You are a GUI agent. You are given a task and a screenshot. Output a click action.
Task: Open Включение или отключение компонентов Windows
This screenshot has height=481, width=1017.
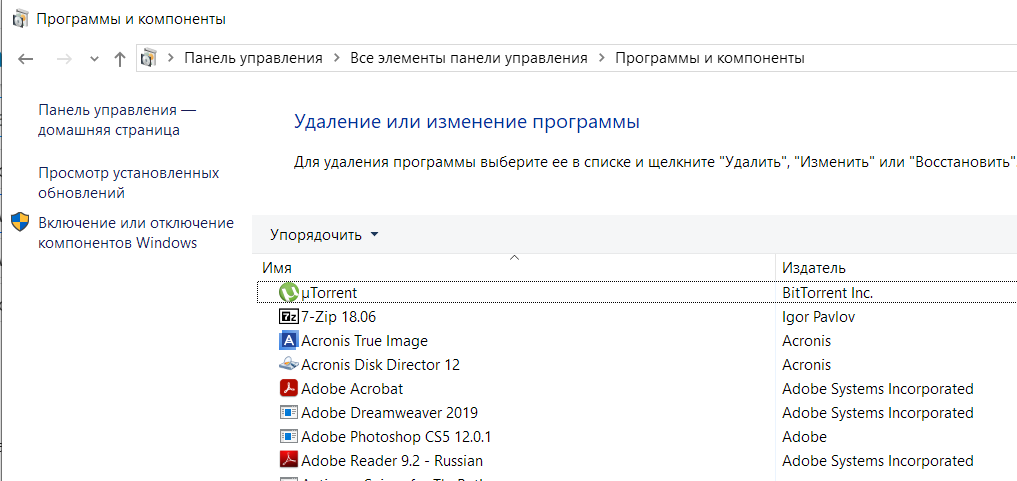pyautogui.click(x=135, y=233)
